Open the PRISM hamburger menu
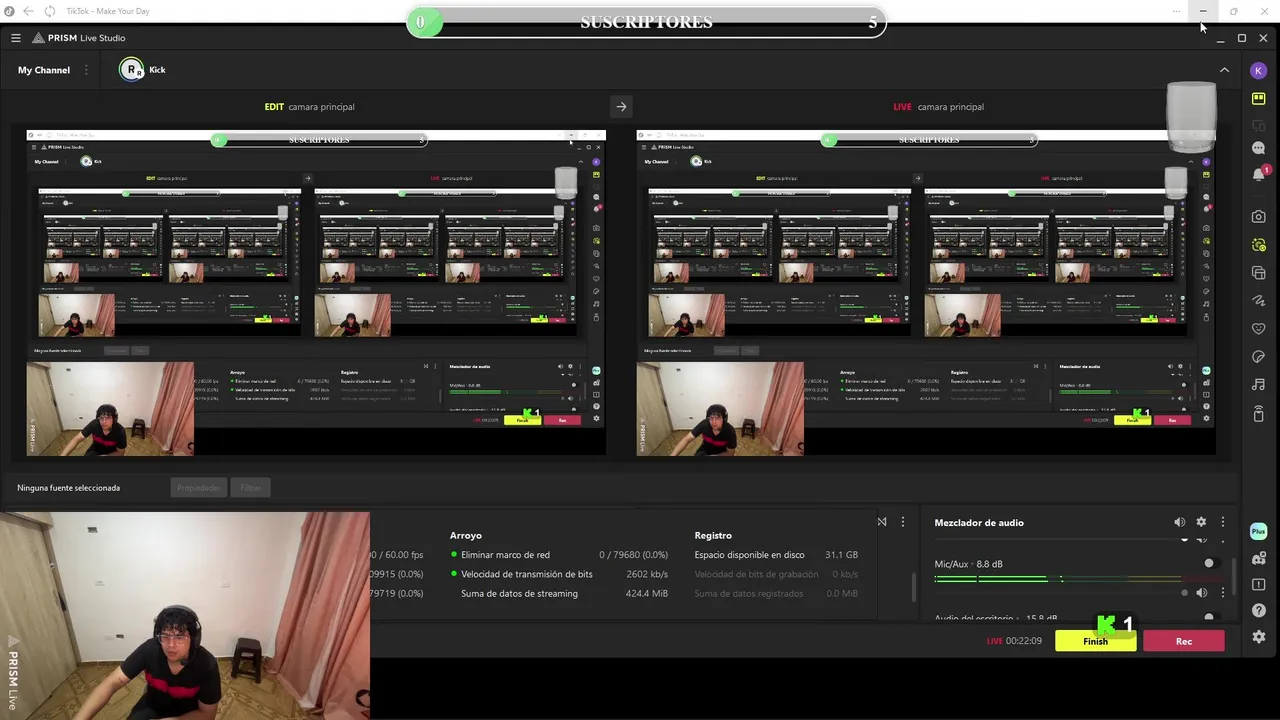Image resolution: width=1280 pixels, height=720 pixels. (x=16, y=38)
